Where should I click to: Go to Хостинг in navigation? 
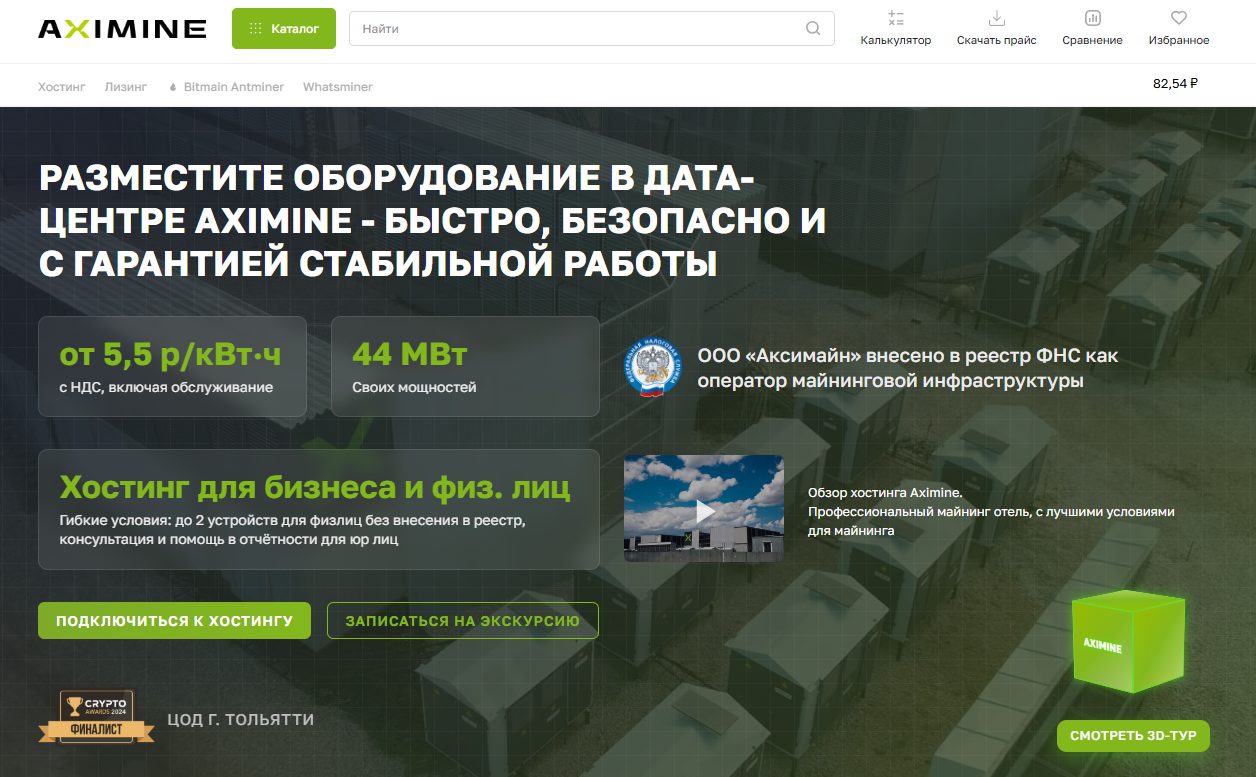coord(62,87)
